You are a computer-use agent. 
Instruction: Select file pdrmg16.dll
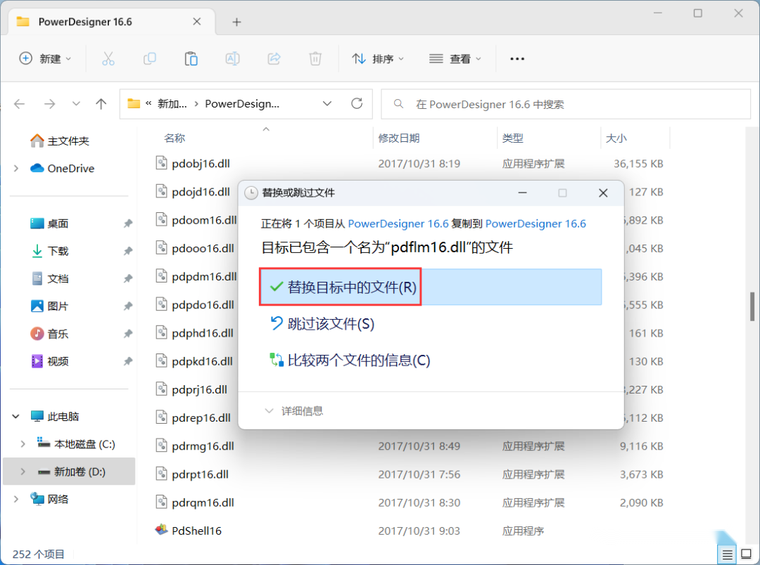click(x=203, y=446)
